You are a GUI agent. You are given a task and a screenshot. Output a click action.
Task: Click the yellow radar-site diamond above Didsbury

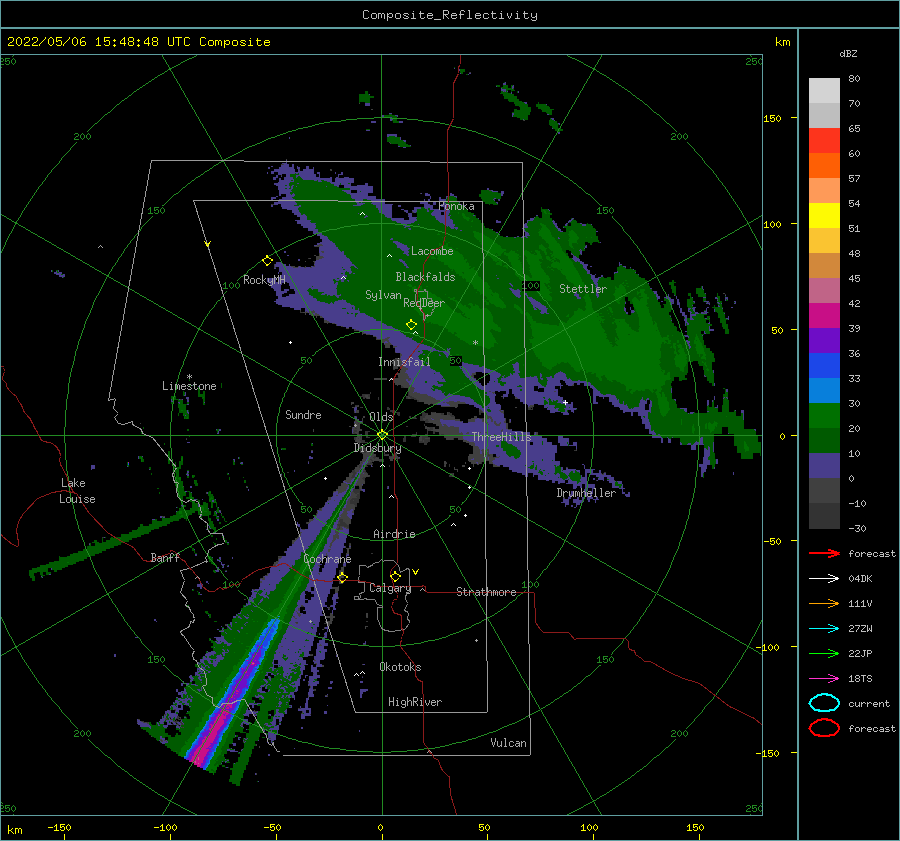coord(382,435)
